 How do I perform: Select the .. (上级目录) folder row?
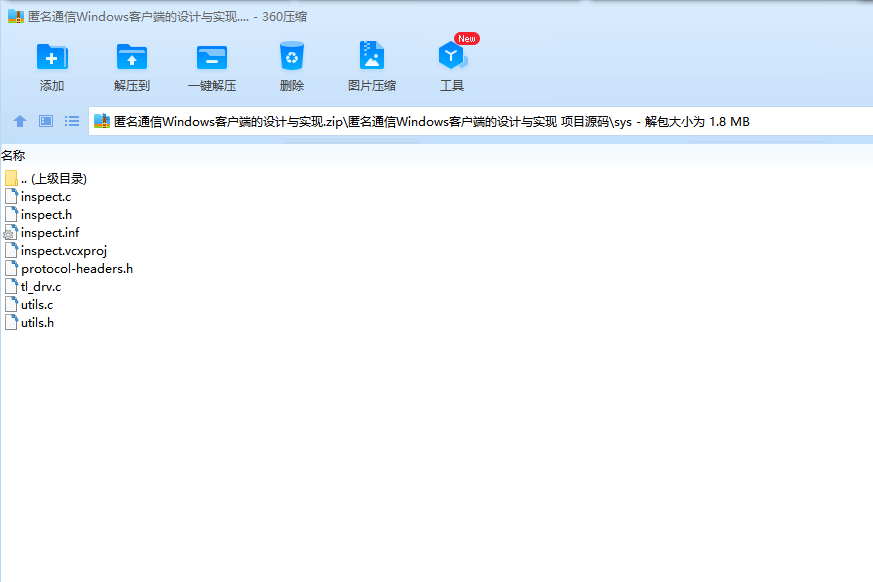click(46, 179)
